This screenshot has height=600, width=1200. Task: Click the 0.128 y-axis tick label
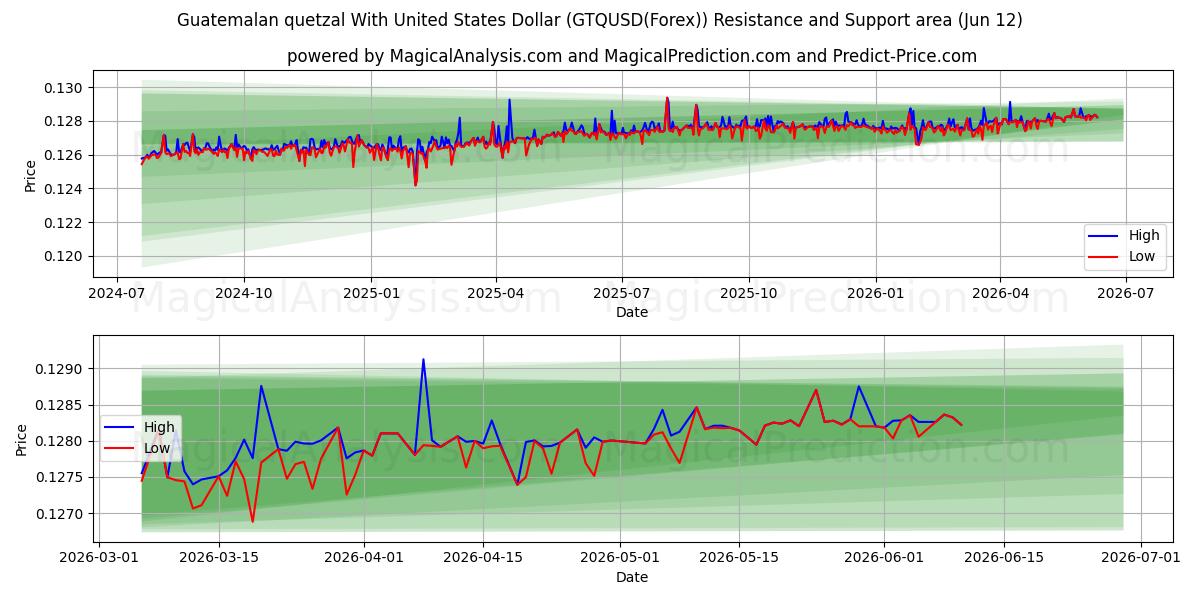pos(64,121)
